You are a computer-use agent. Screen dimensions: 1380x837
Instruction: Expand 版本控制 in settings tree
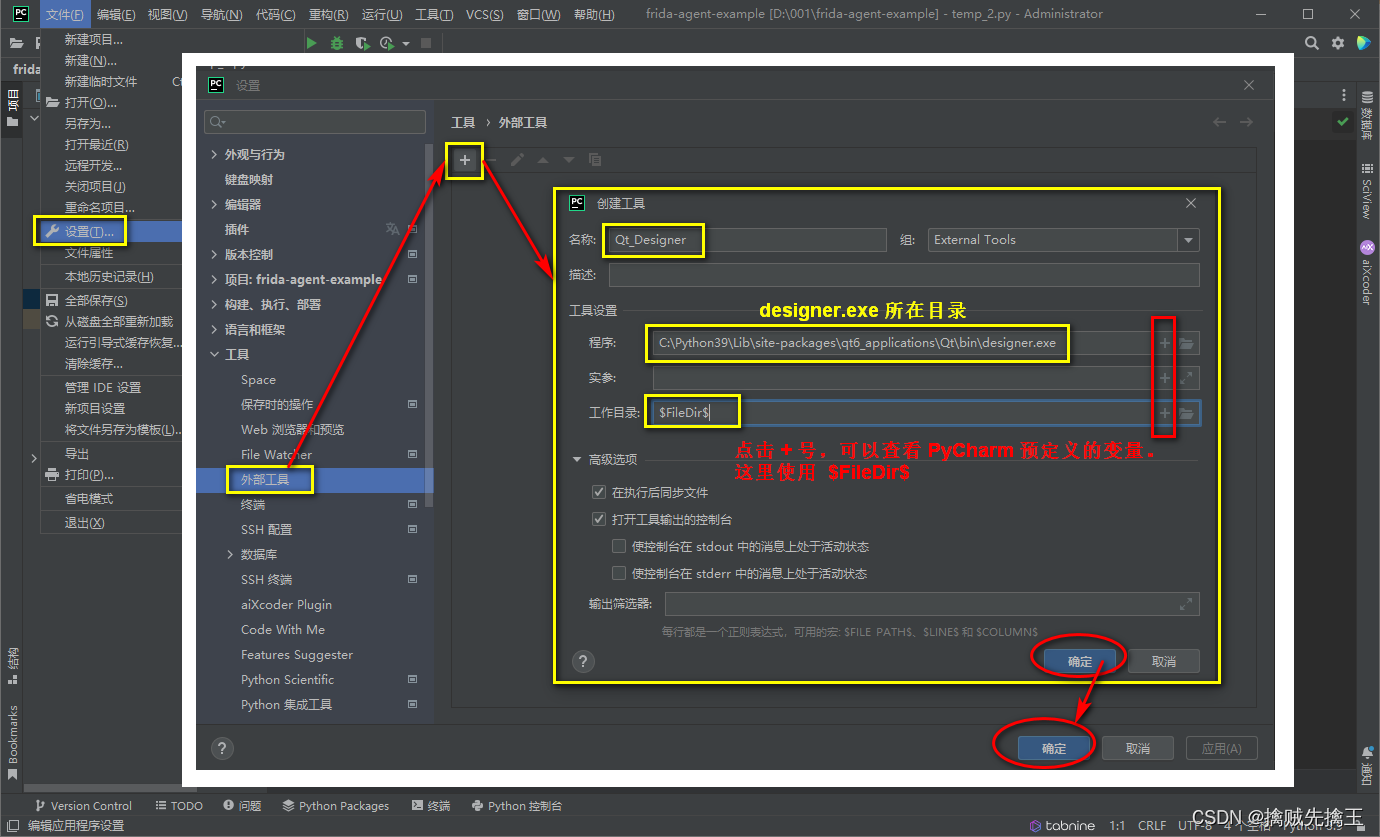pos(214,254)
